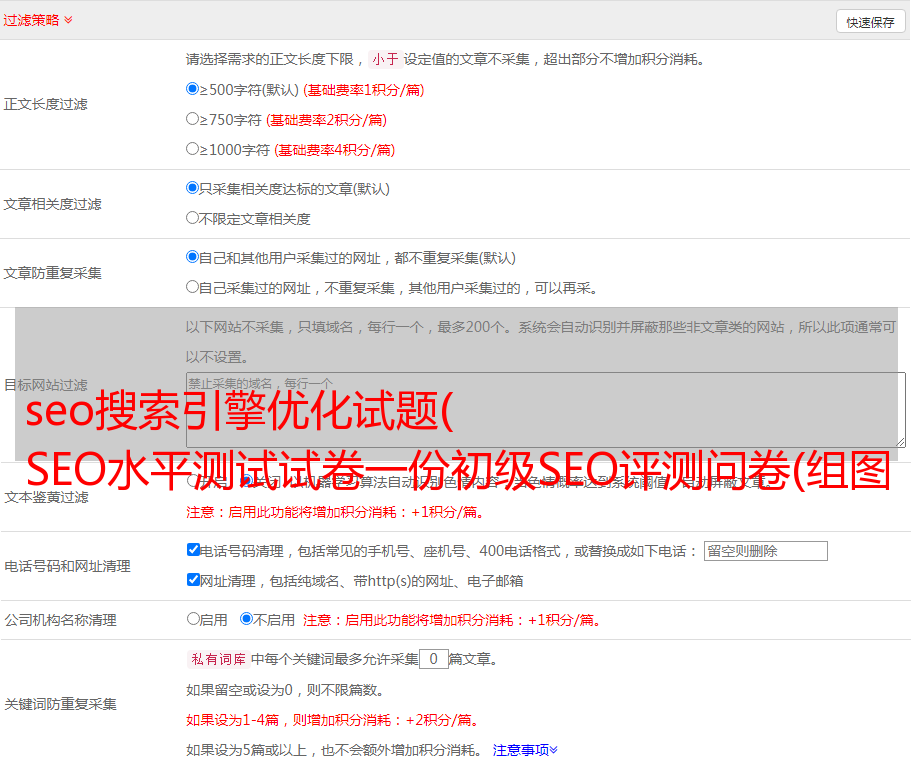Select the ≥500字符(默认) radio option

tap(192, 88)
